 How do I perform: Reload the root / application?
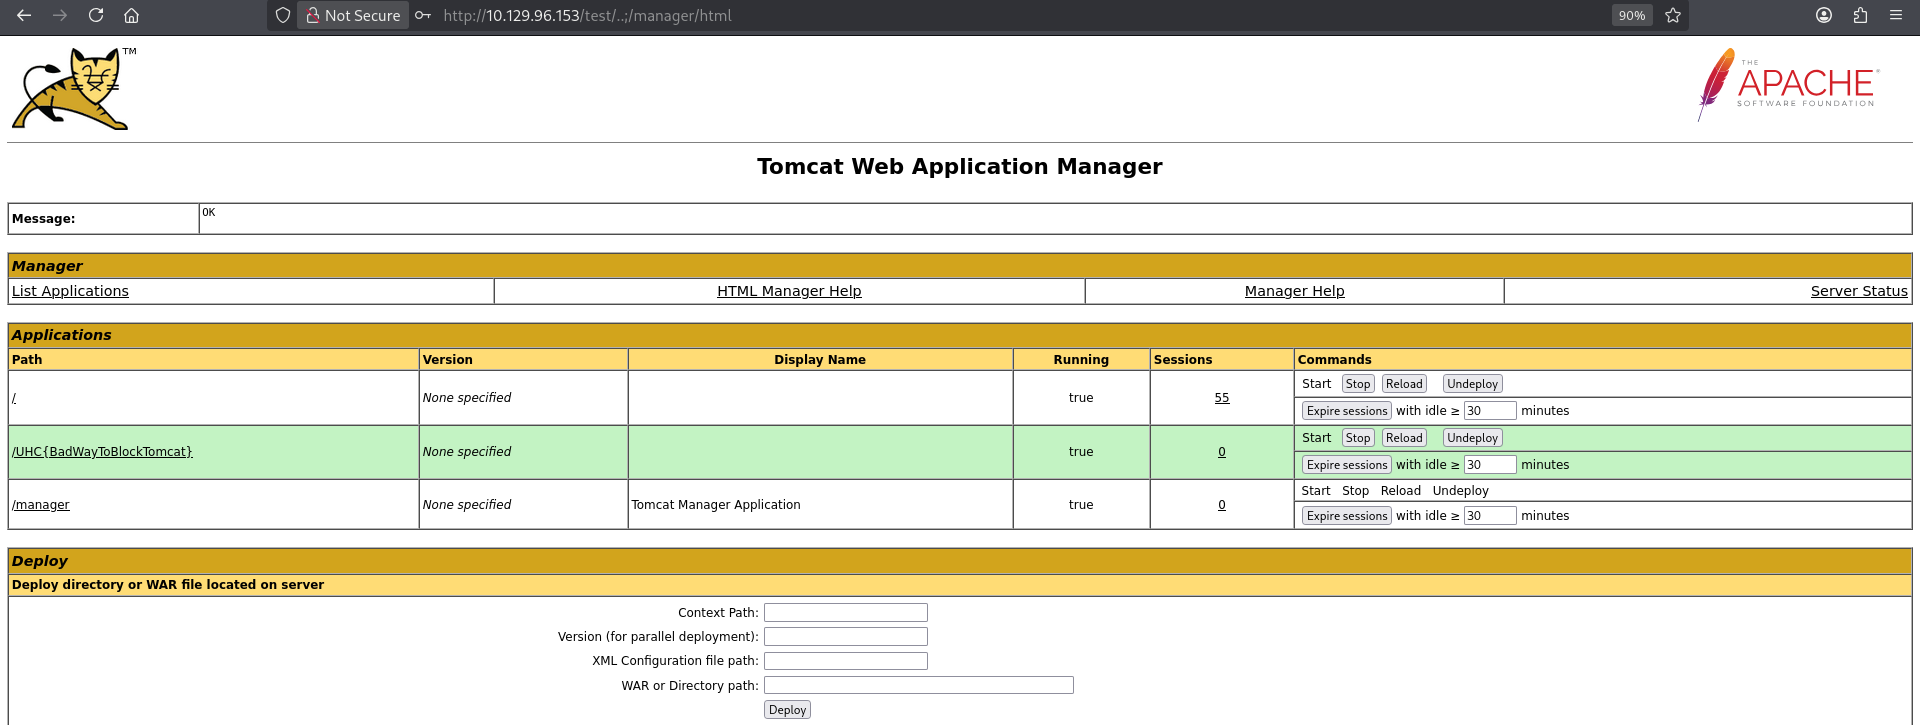(x=1404, y=384)
